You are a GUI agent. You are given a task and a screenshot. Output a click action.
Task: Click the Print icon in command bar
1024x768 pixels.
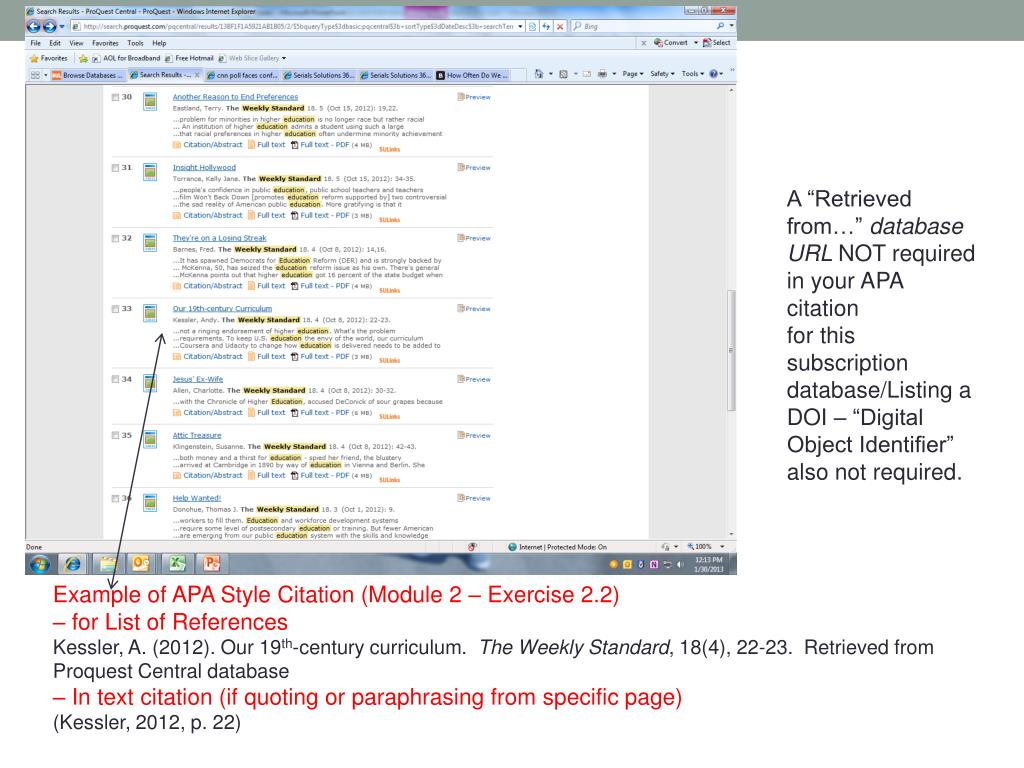click(602, 74)
